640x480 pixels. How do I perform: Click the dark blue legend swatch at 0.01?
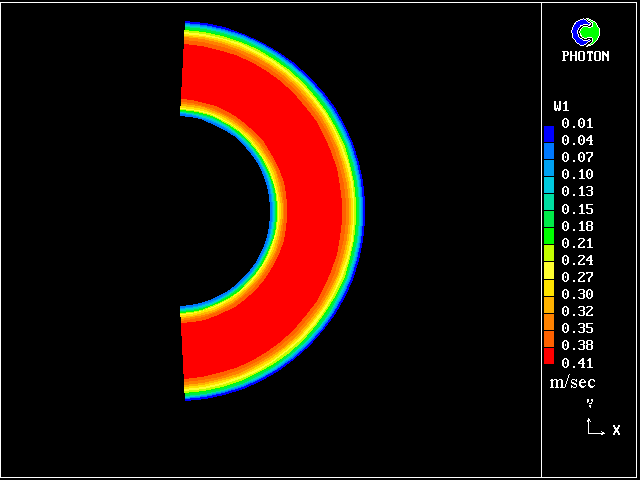[x=548, y=130]
